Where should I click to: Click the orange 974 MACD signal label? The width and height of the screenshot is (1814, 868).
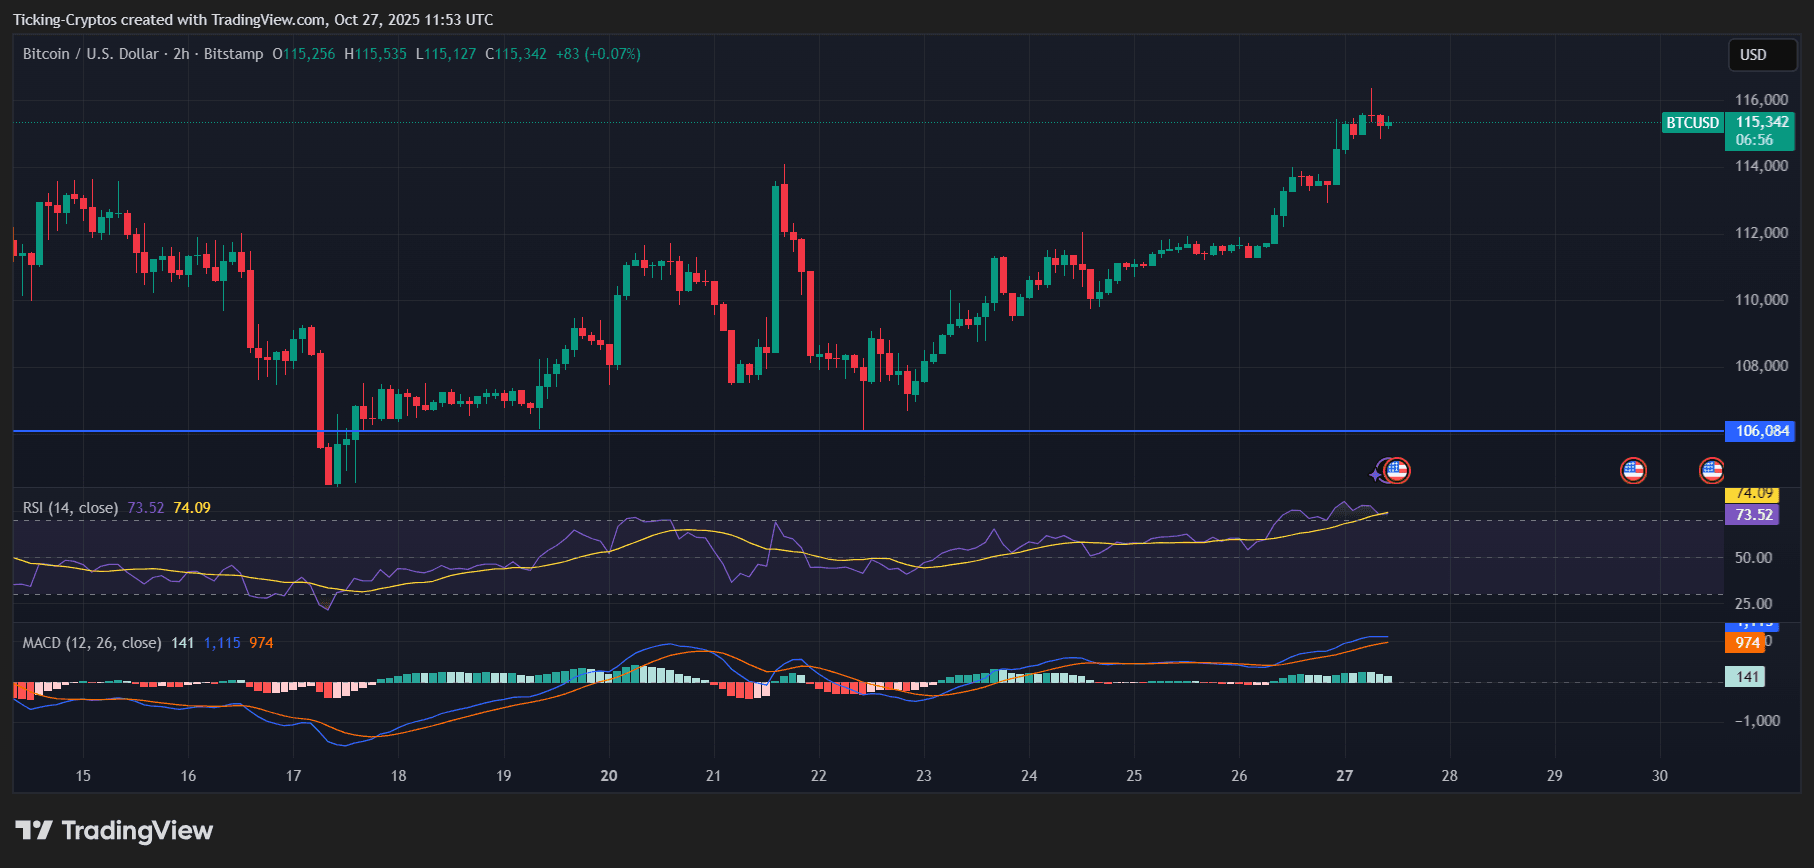pyautogui.click(x=1746, y=643)
